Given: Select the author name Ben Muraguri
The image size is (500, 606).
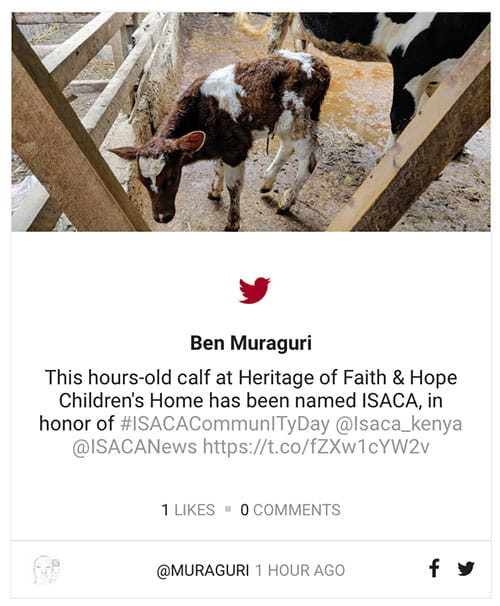Looking at the screenshot, I should [x=251, y=343].
